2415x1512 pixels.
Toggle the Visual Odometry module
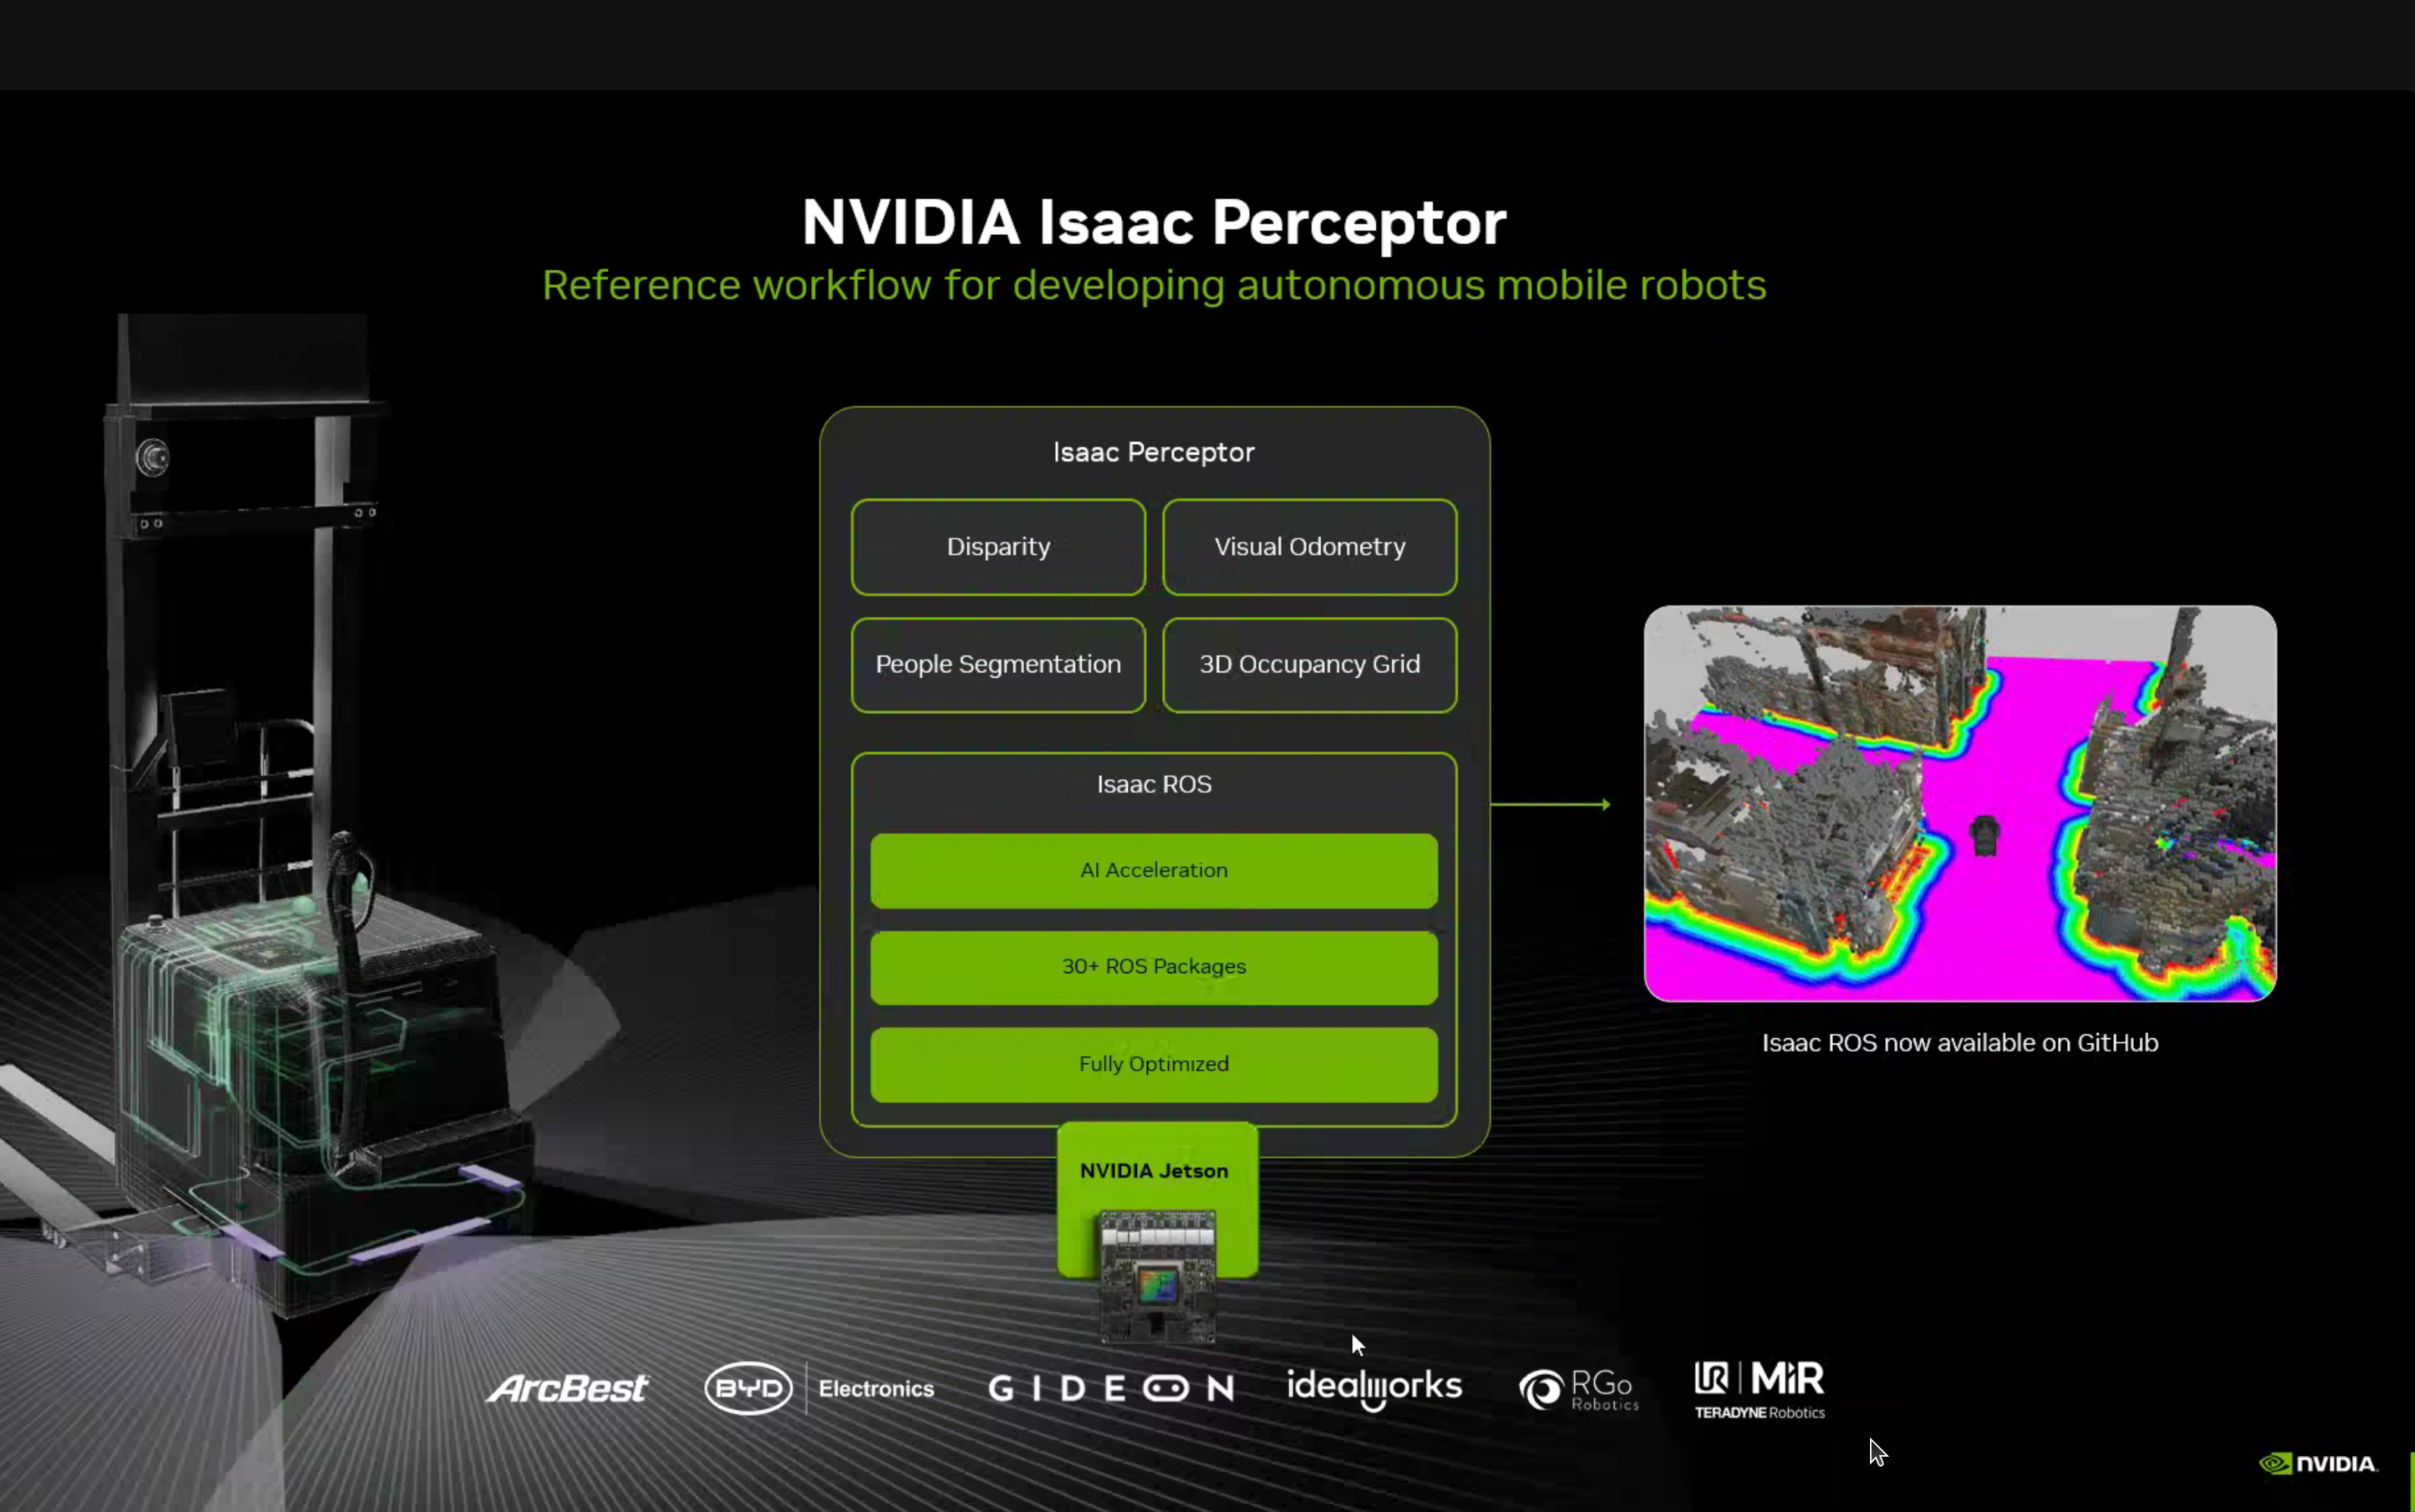pos(1309,546)
